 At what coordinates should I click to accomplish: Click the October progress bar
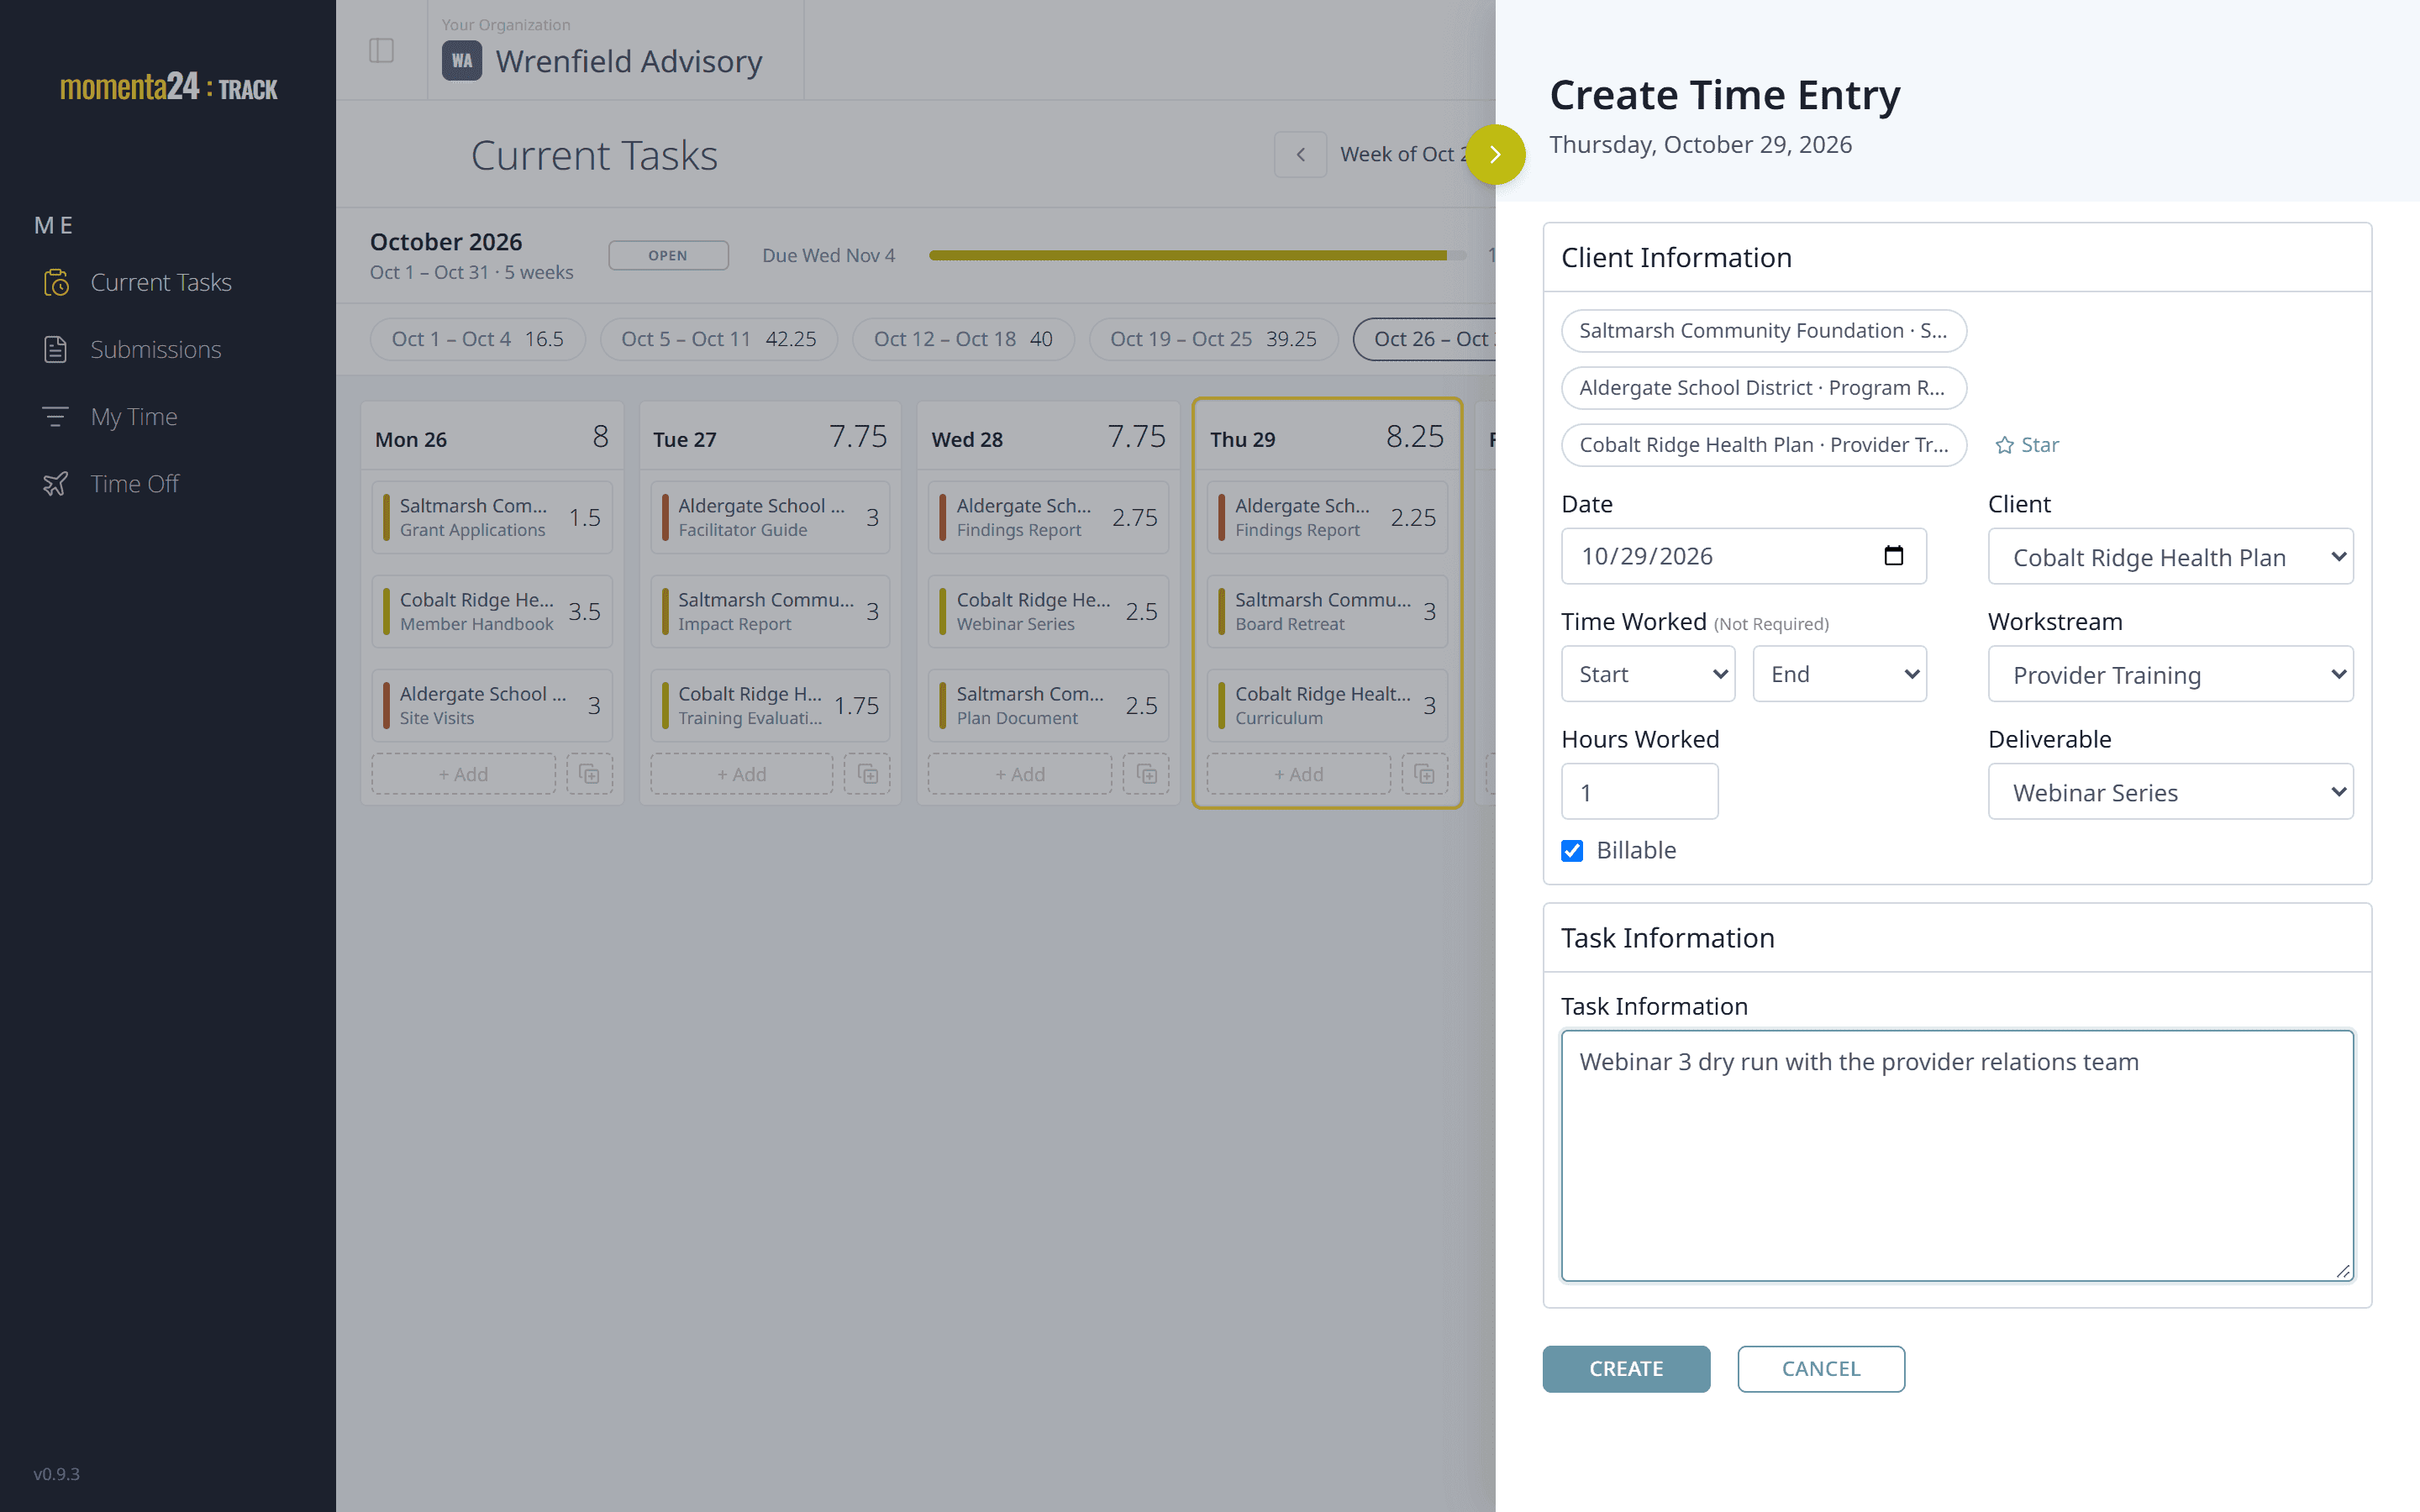1197,255
